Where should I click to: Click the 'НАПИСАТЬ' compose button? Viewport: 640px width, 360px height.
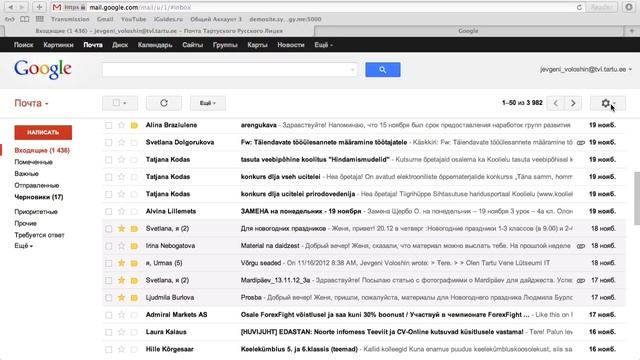click(43, 132)
